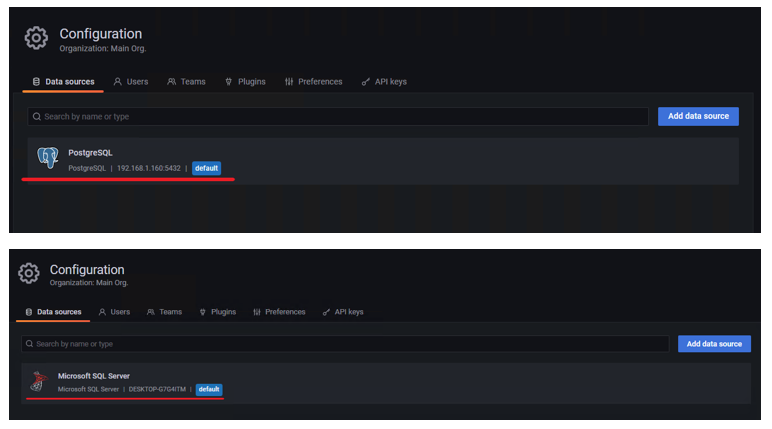Click Add data source button in top panel
The width and height of the screenshot is (772, 429).
(x=698, y=116)
